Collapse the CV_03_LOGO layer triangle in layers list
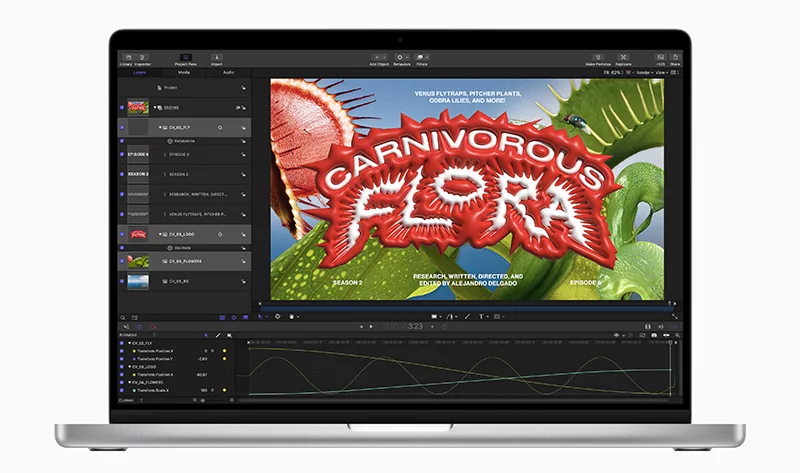This screenshot has width=800, height=473. 160,234
